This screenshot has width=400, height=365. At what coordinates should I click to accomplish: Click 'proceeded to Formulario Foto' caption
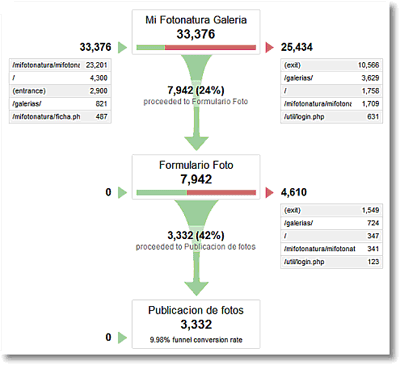coord(196,102)
